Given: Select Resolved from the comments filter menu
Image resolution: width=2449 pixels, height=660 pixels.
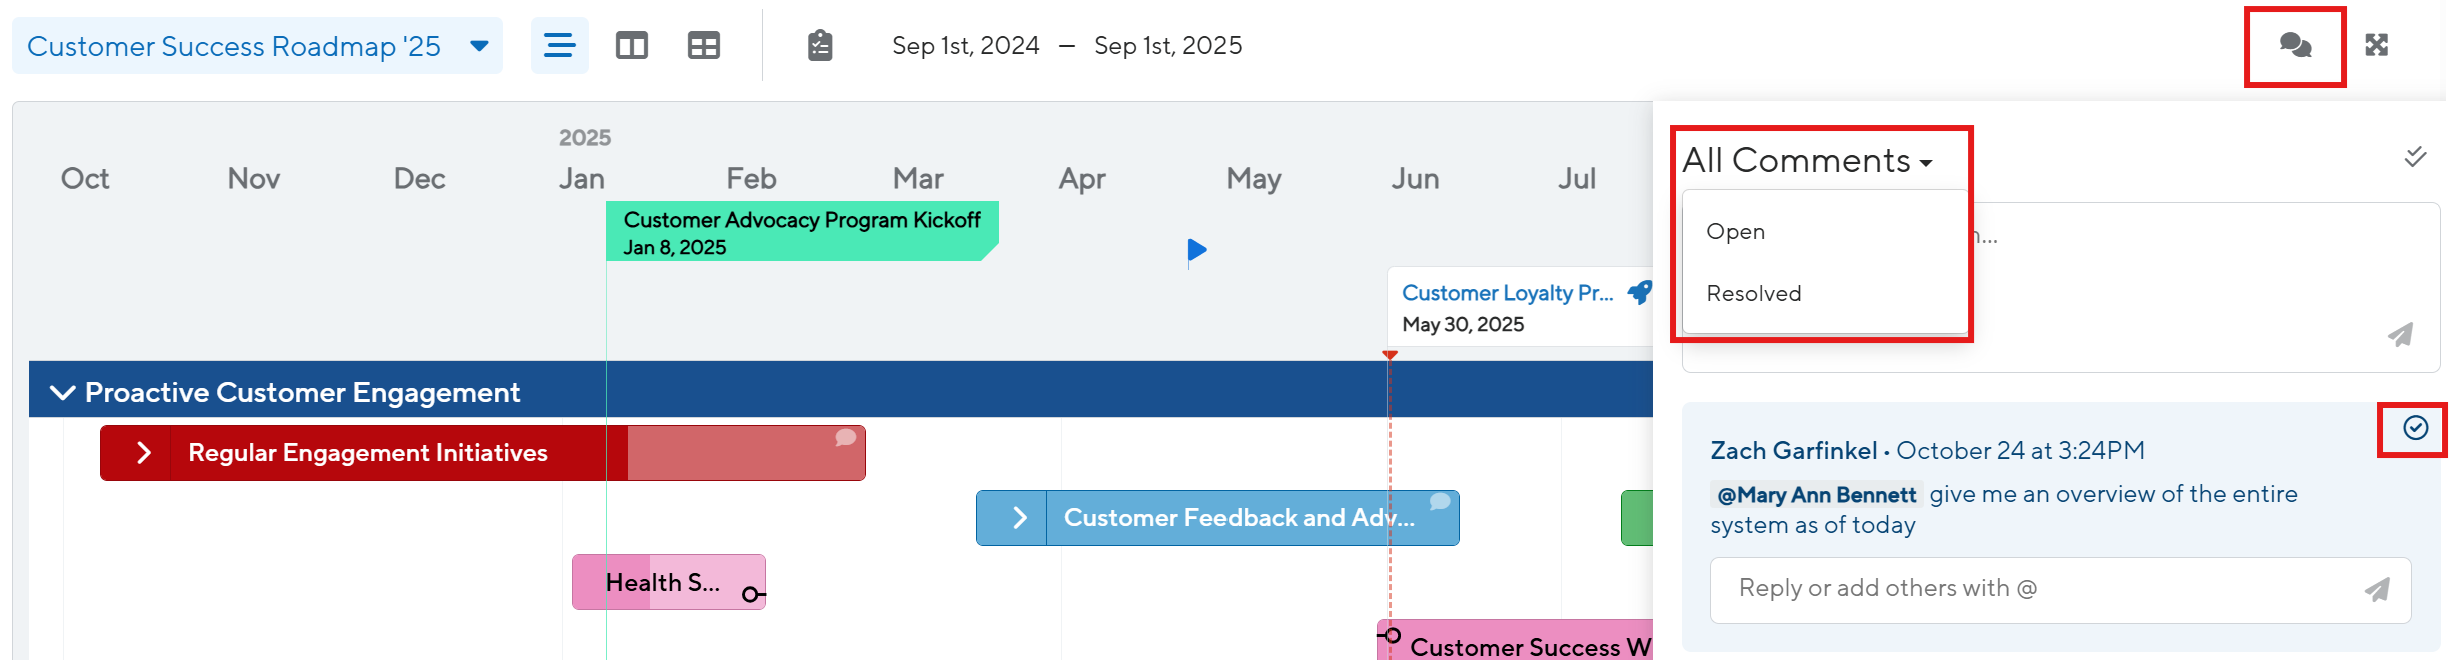Looking at the screenshot, I should (x=1753, y=294).
